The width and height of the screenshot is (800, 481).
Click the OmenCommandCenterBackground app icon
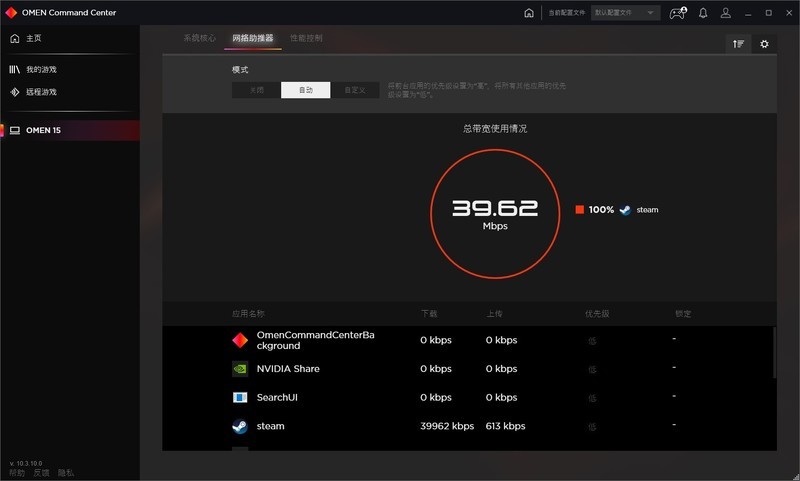[240, 340]
